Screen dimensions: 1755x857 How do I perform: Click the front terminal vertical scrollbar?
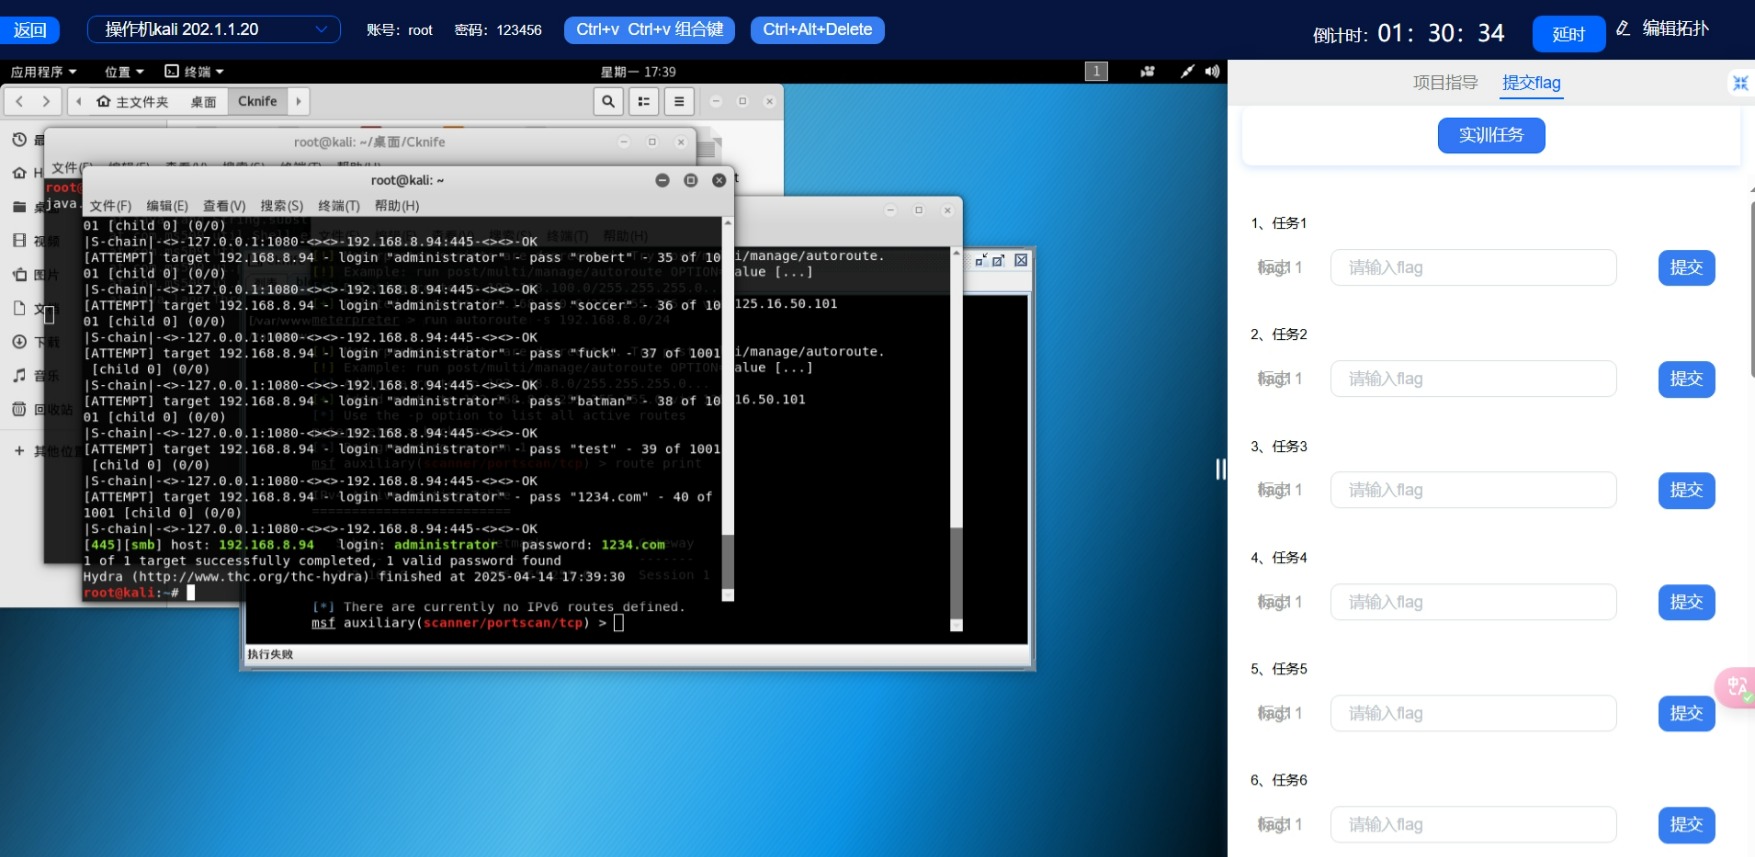click(728, 410)
